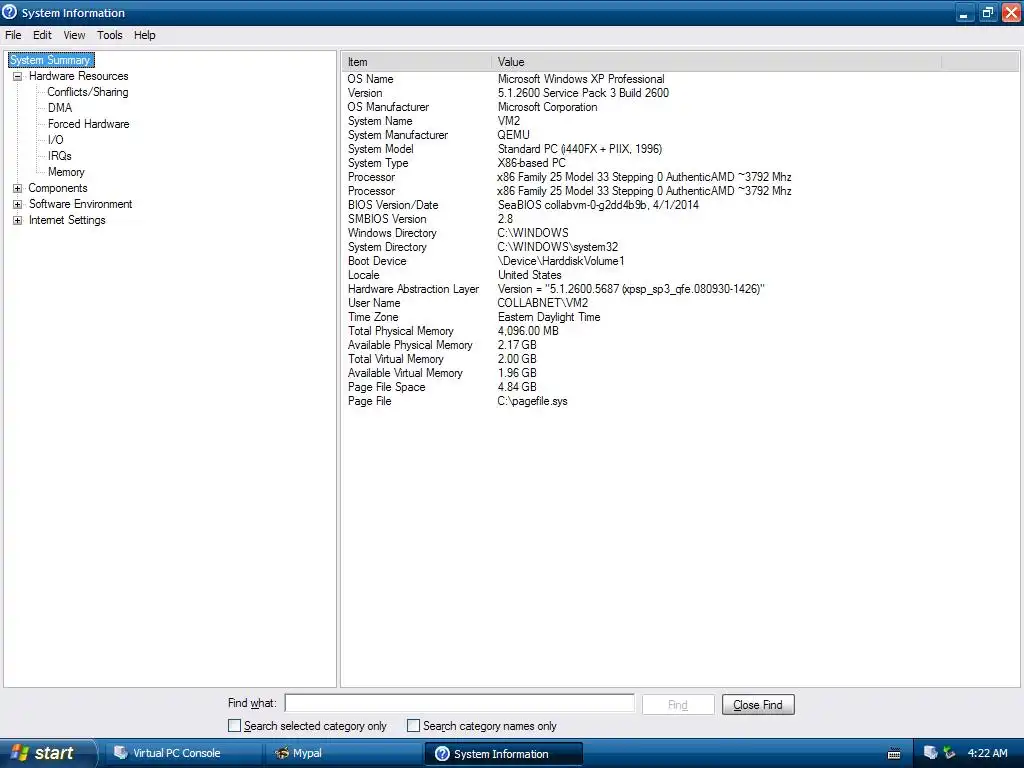This screenshot has width=1024, height=768.
Task: Expand the Internet Settings tree node
Action: [x=18, y=220]
